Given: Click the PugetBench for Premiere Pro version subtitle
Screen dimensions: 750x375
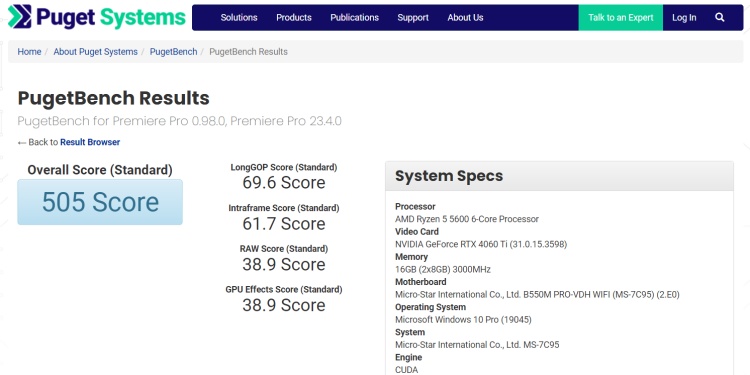Looking at the screenshot, I should click(x=179, y=121).
